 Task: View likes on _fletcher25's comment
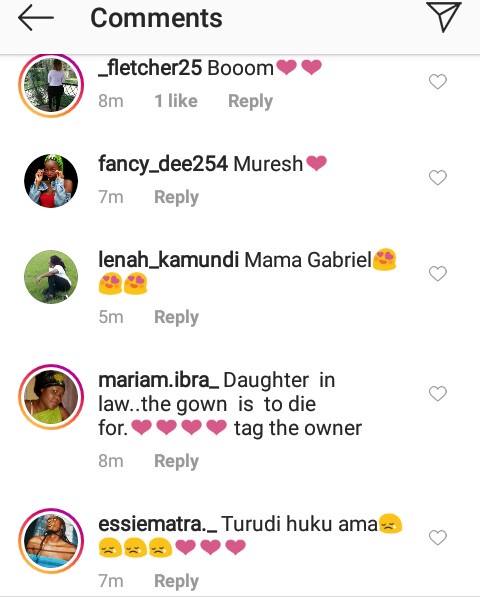coord(176,101)
